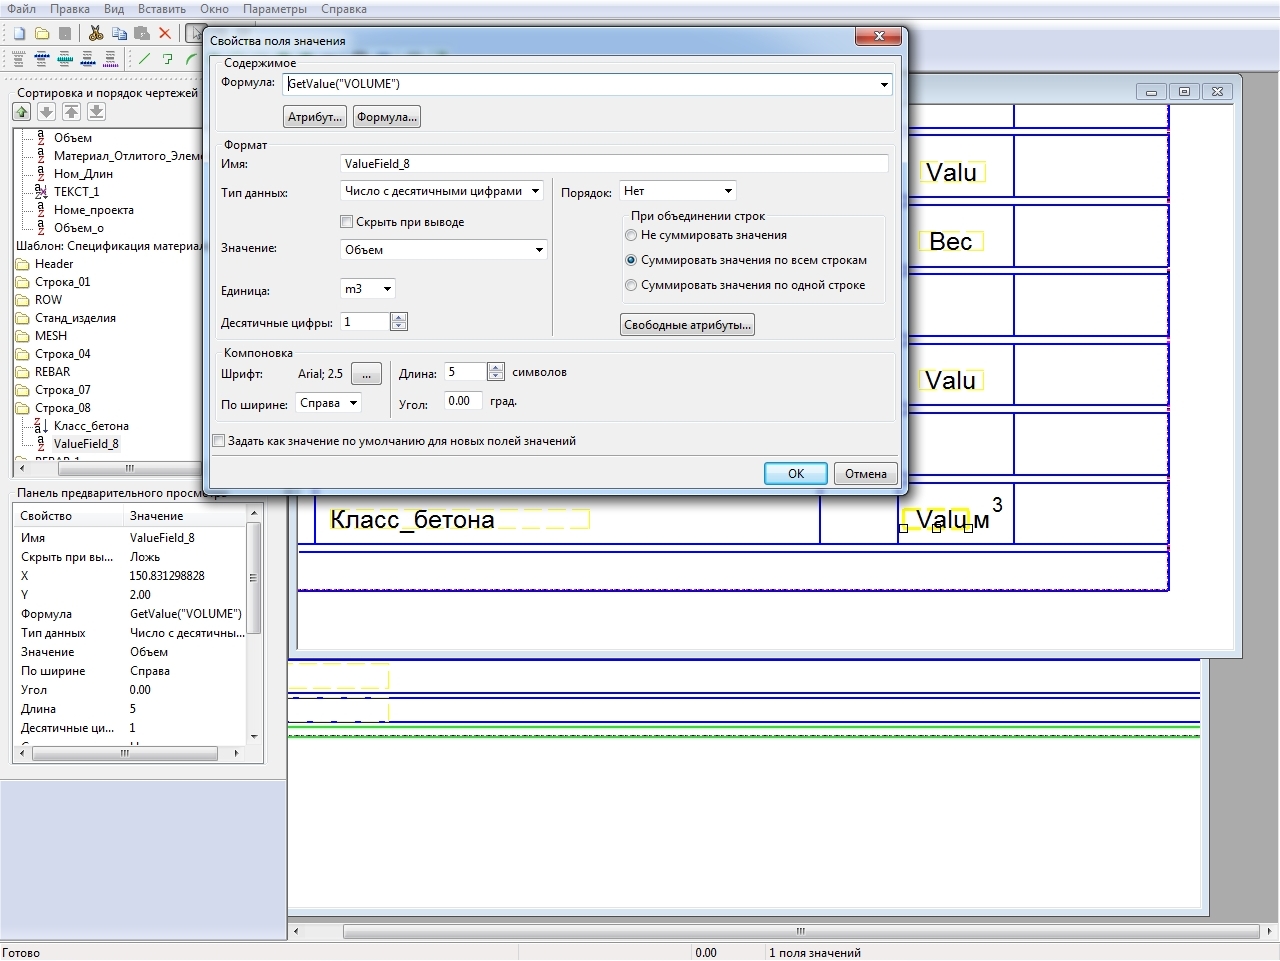
Task: Select 'Не суммировать значения' radio option
Action: (631, 236)
